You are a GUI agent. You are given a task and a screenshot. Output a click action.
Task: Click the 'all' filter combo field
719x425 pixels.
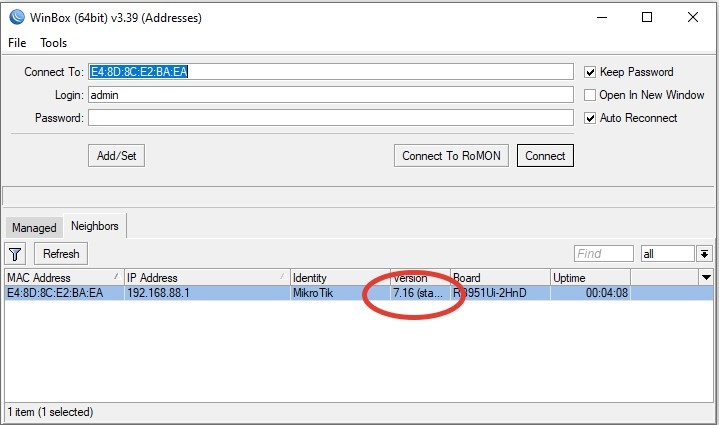668,254
